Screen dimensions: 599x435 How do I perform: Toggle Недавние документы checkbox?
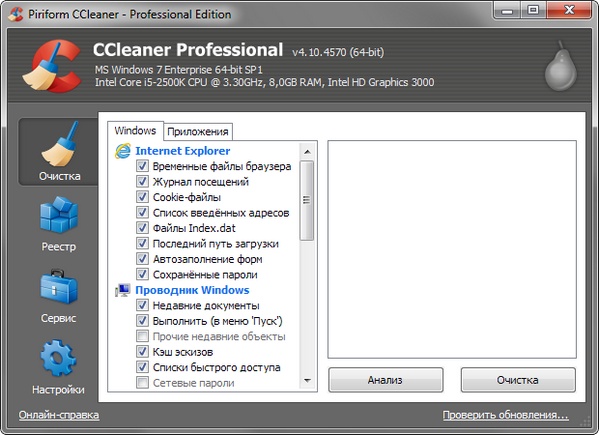click(x=142, y=305)
